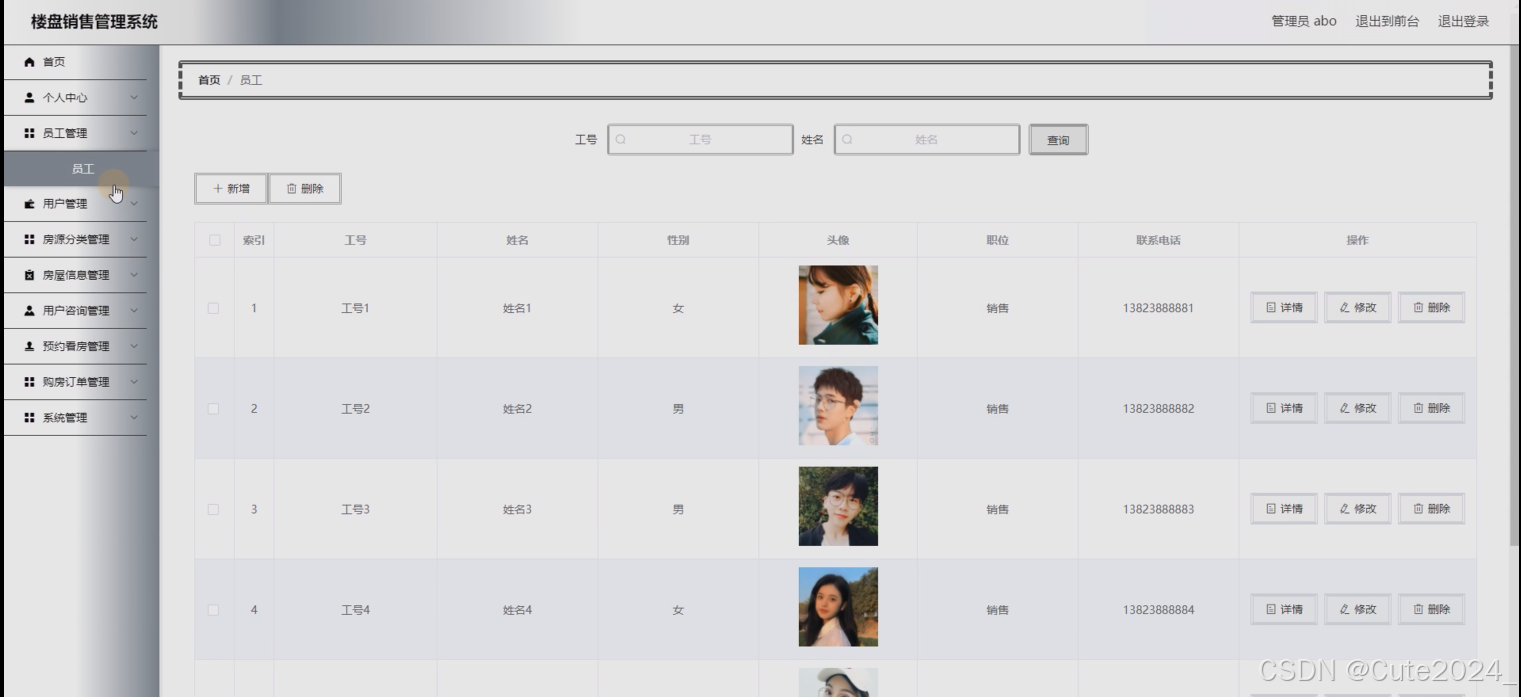Click the grid icon next to 购房订单管理
This screenshot has height=697, width=1521.
tap(30, 382)
